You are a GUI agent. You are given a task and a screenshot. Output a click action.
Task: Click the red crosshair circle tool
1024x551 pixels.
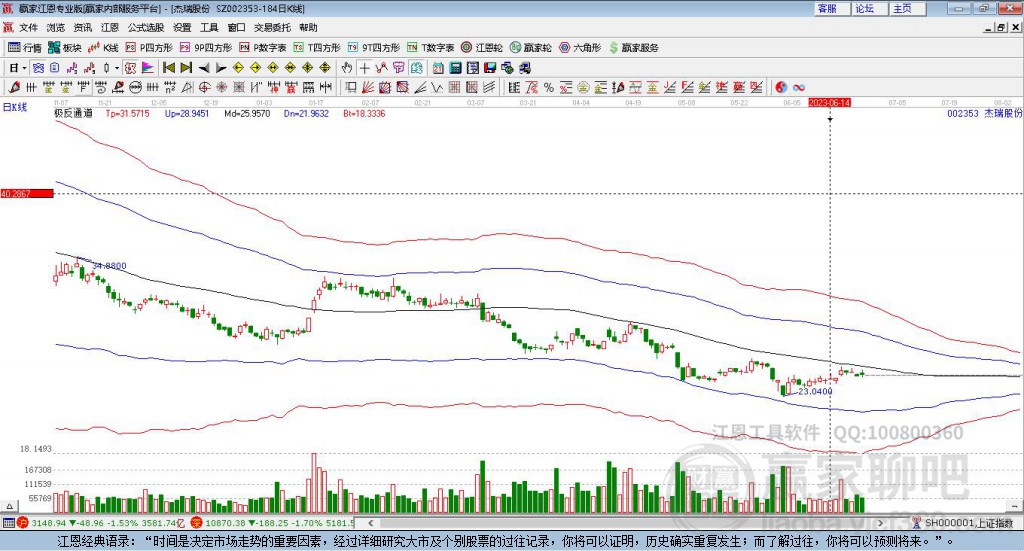click(204, 87)
